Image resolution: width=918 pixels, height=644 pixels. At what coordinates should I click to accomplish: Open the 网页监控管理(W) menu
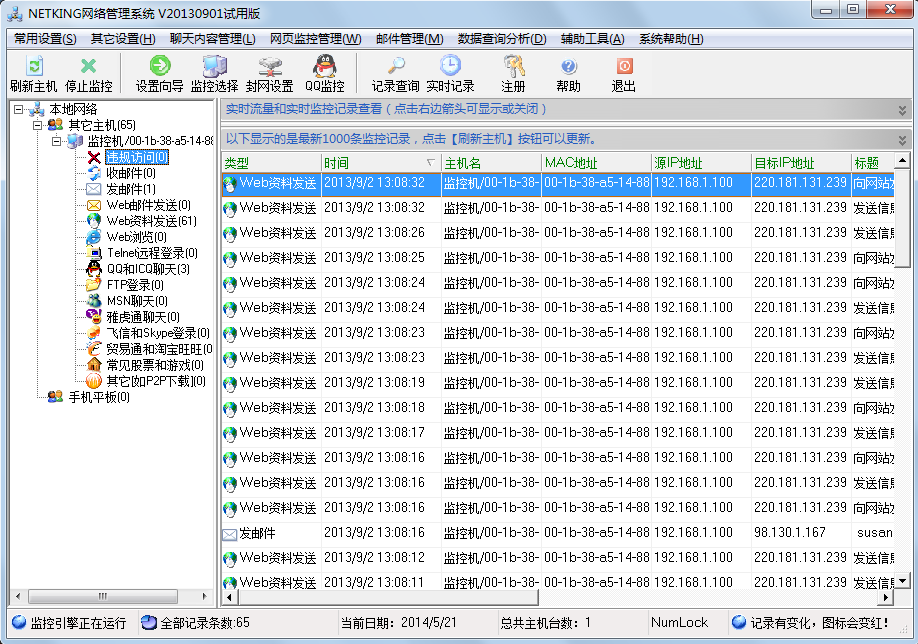pos(316,39)
